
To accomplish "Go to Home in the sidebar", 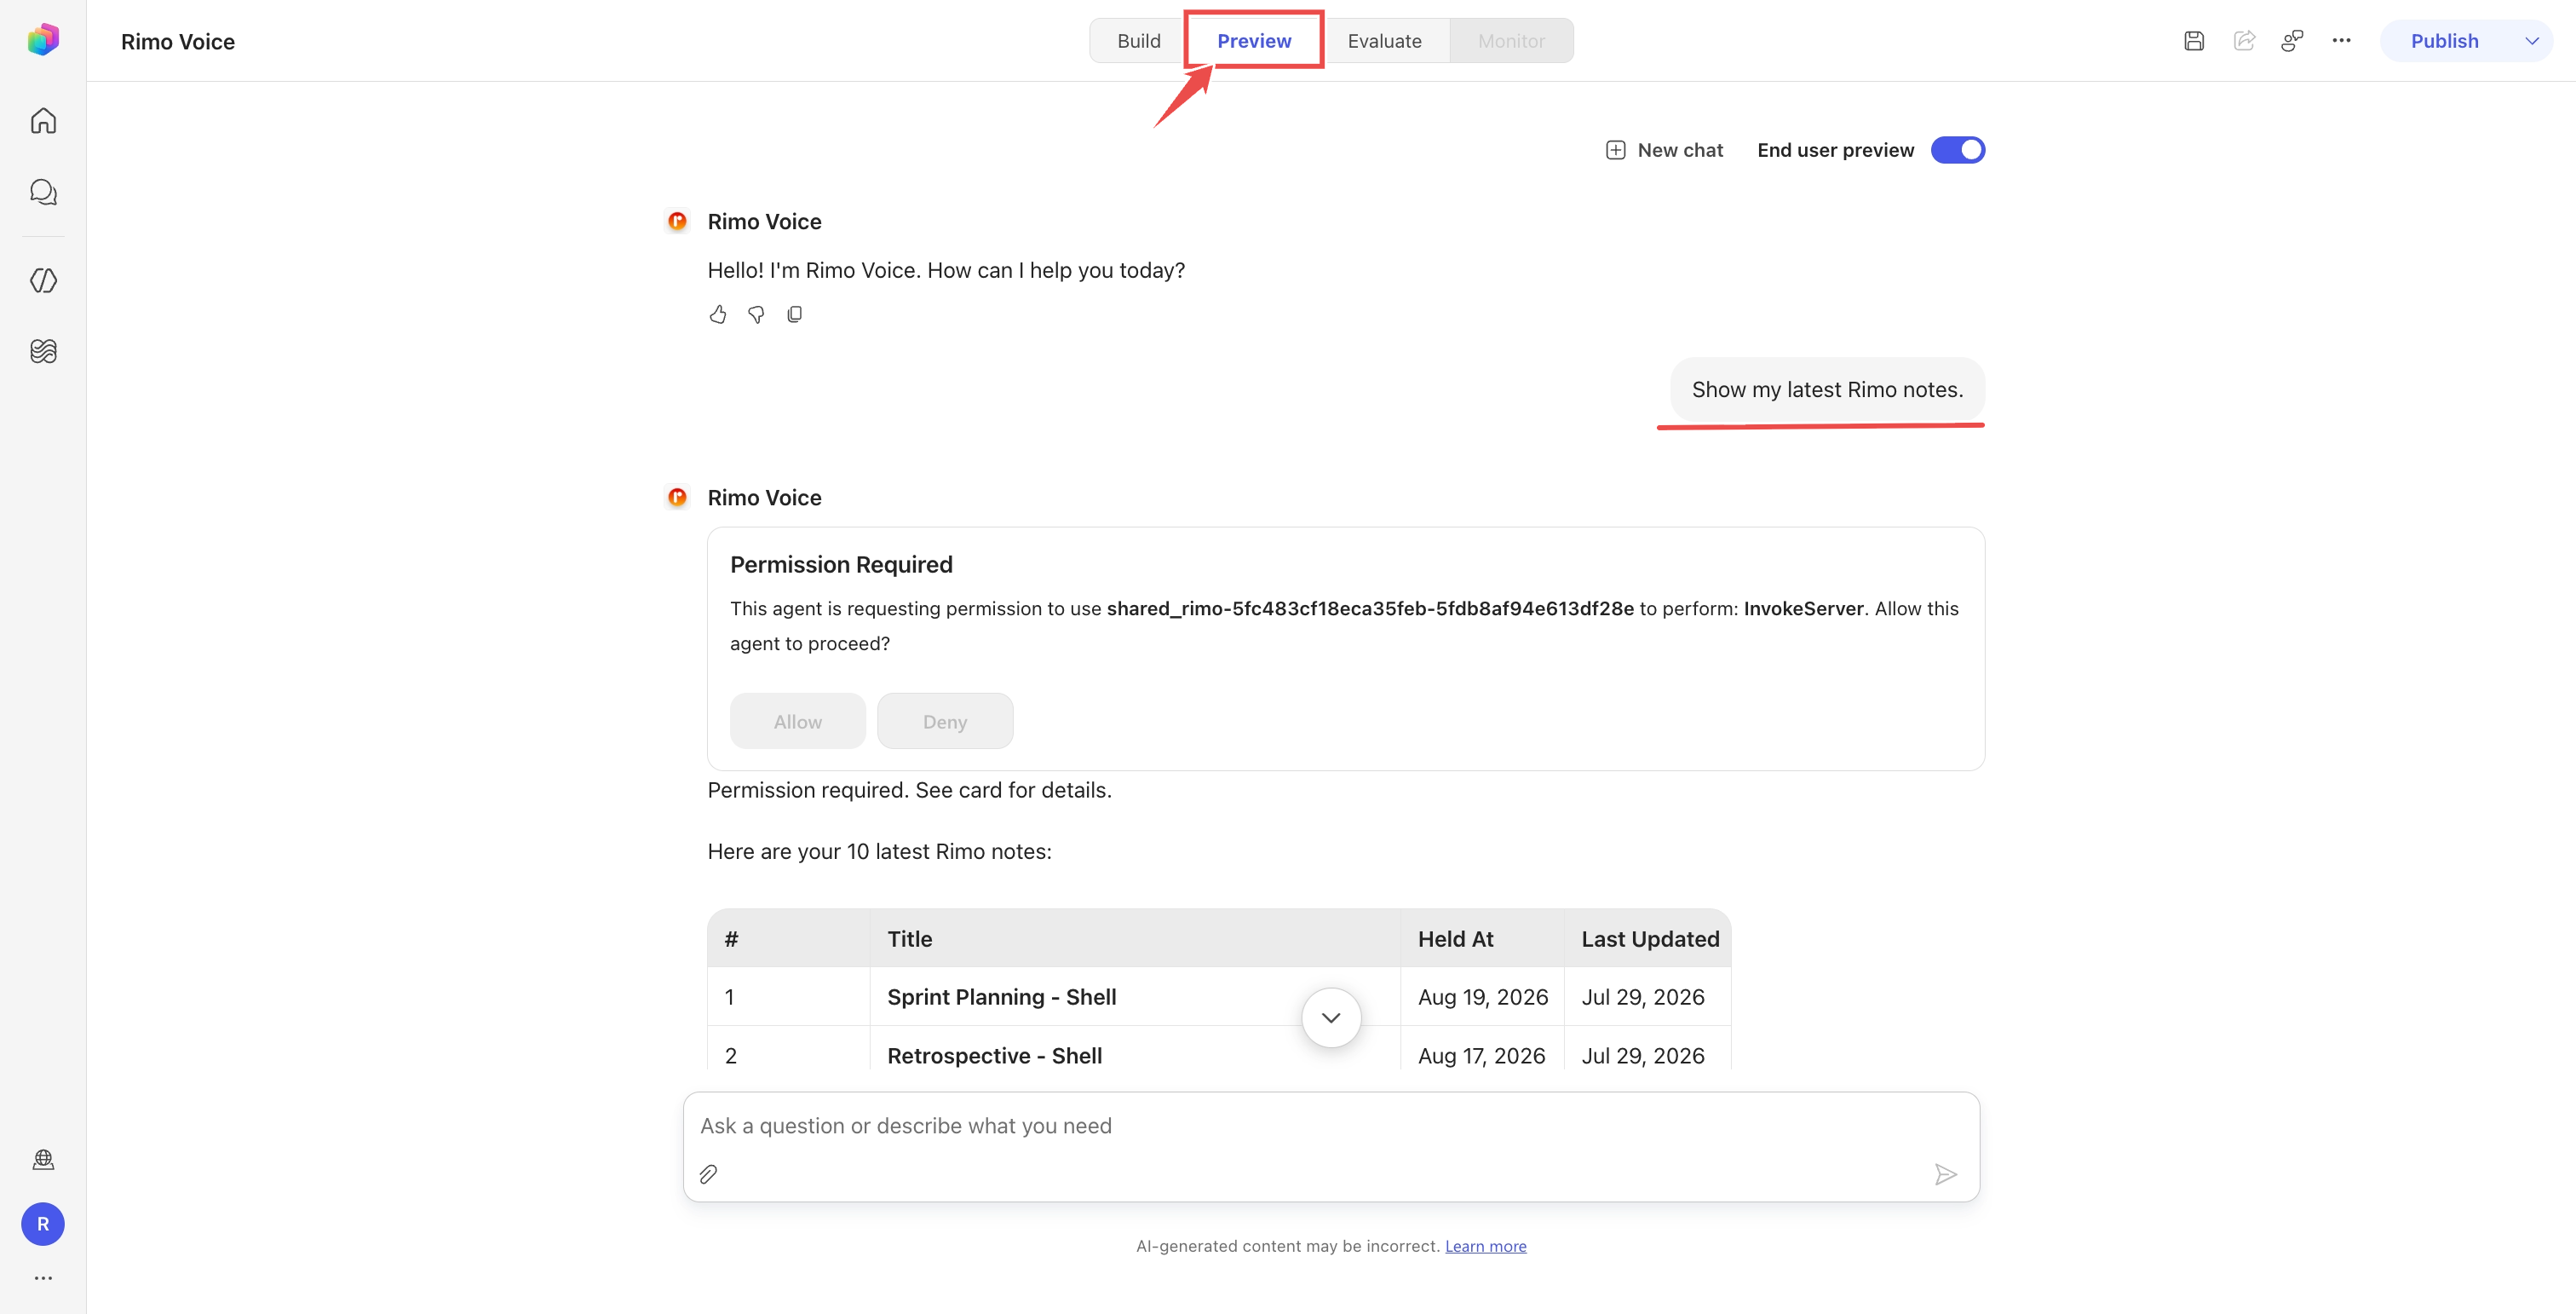I will click(43, 121).
